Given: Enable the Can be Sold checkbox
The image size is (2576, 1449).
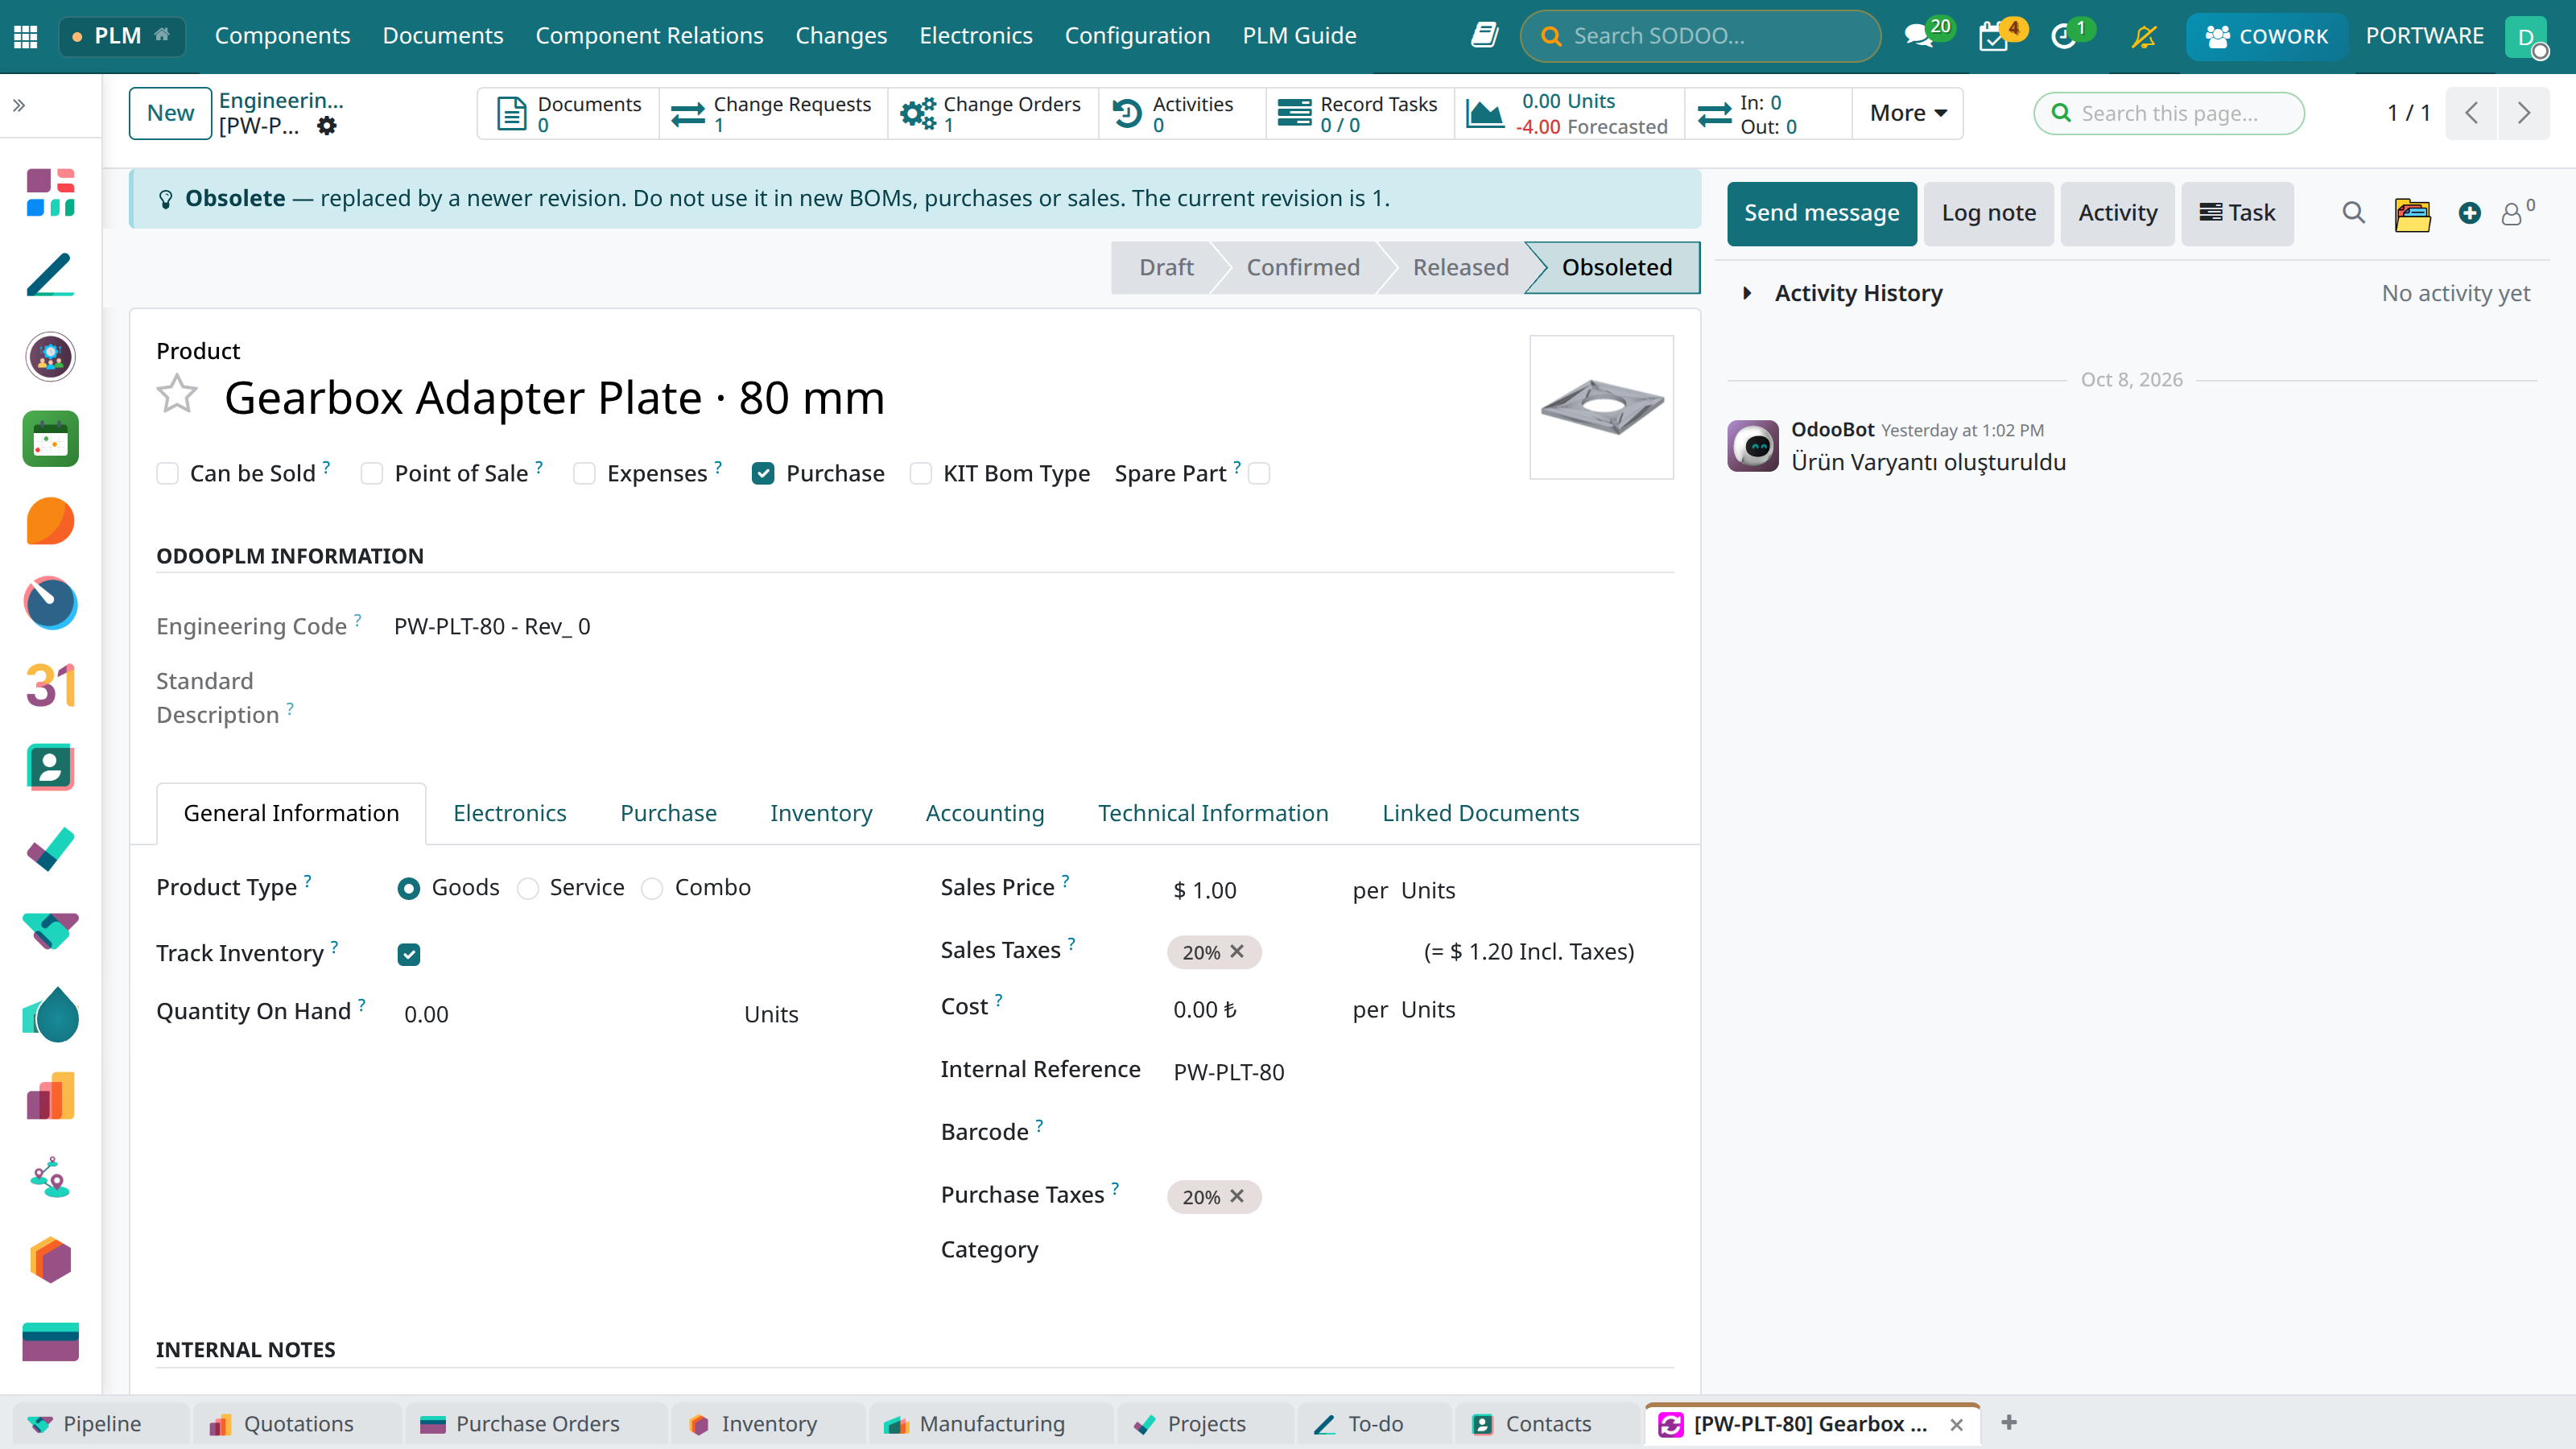Looking at the screenshot, I should (168, 474).
